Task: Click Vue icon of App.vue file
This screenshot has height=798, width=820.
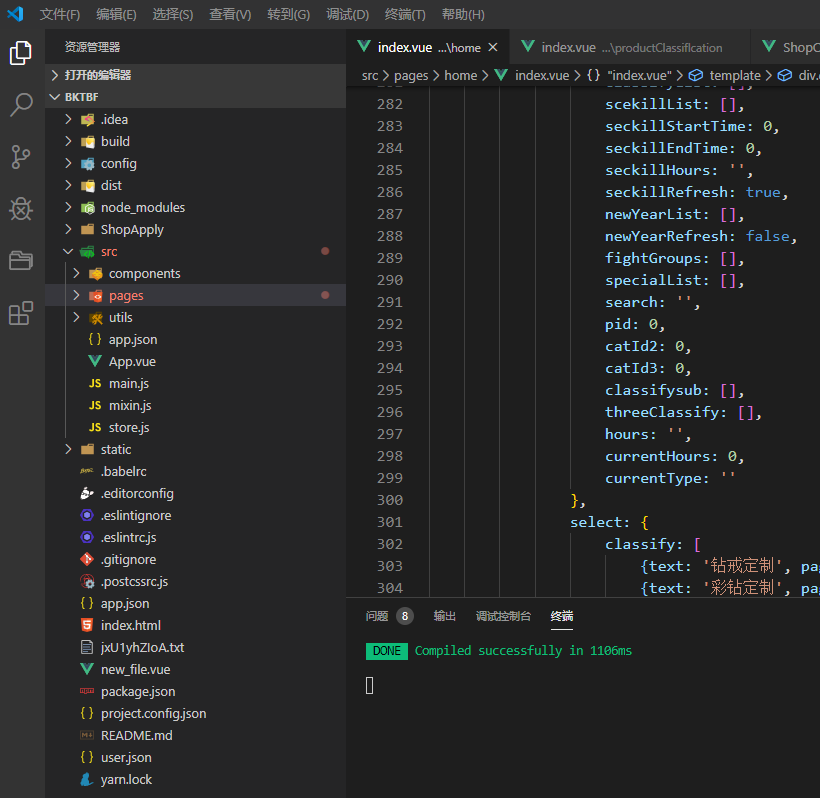Action: 95,361
